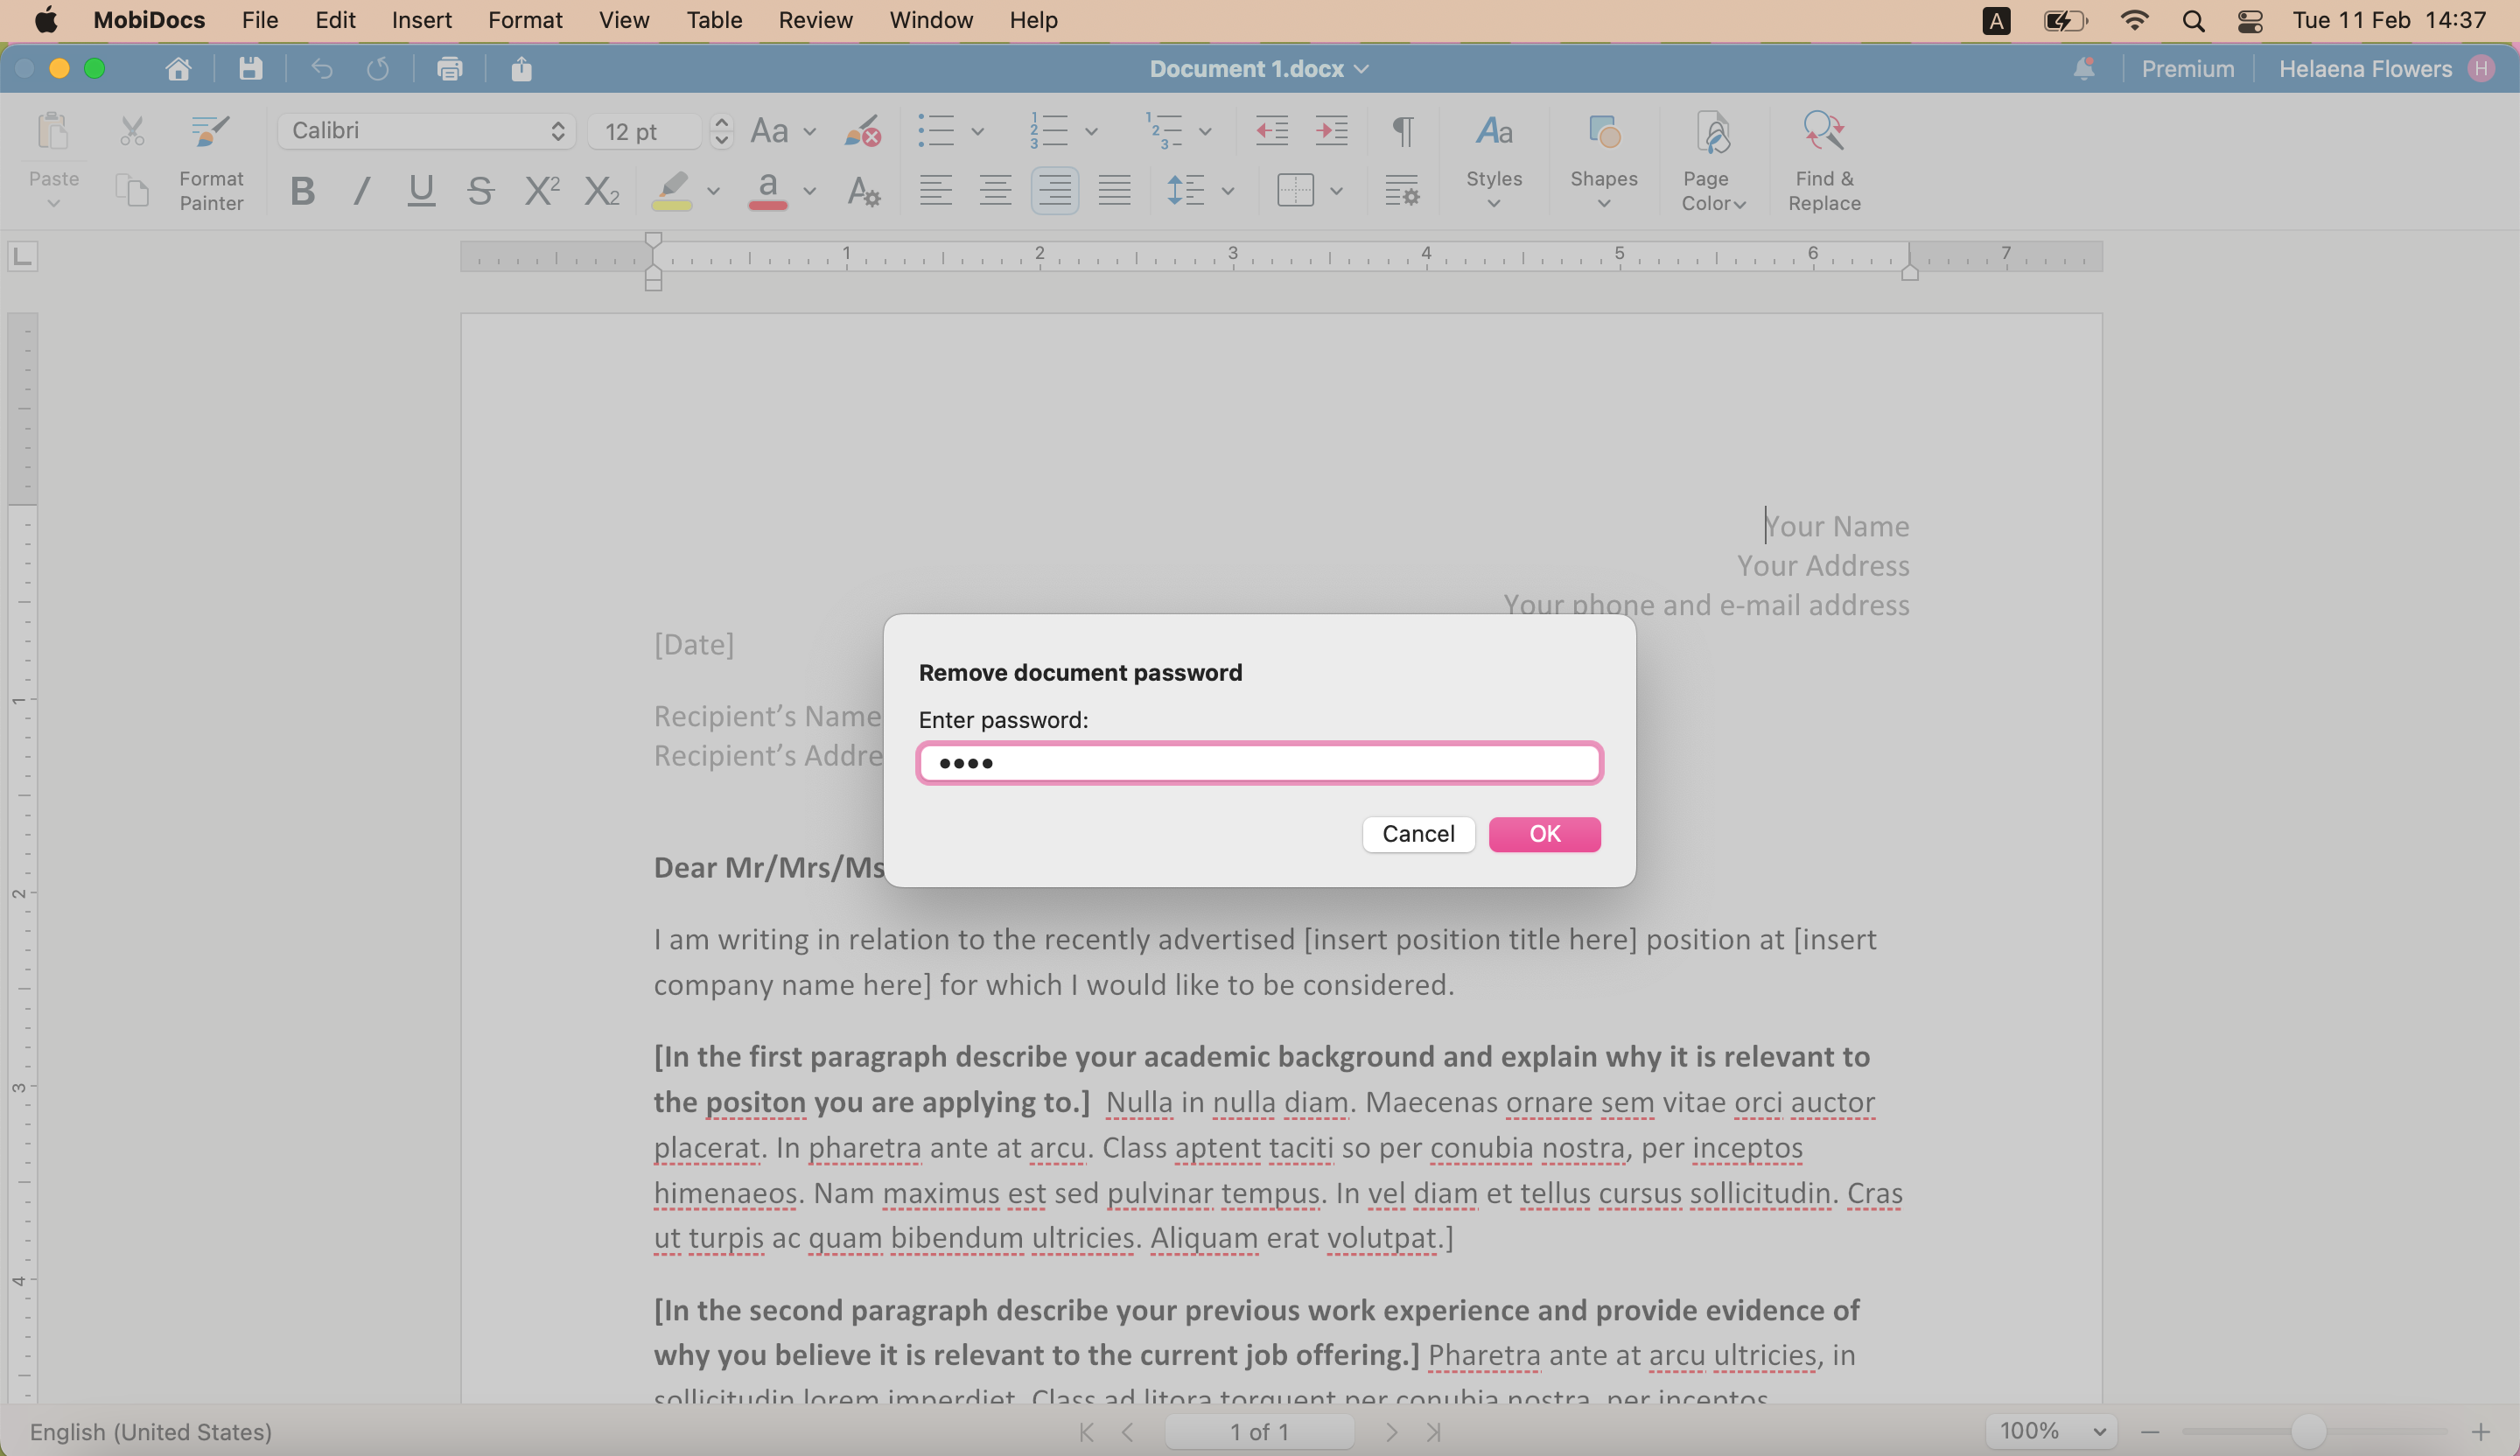Apply yellow text highlight color

[x=672, y=190]
